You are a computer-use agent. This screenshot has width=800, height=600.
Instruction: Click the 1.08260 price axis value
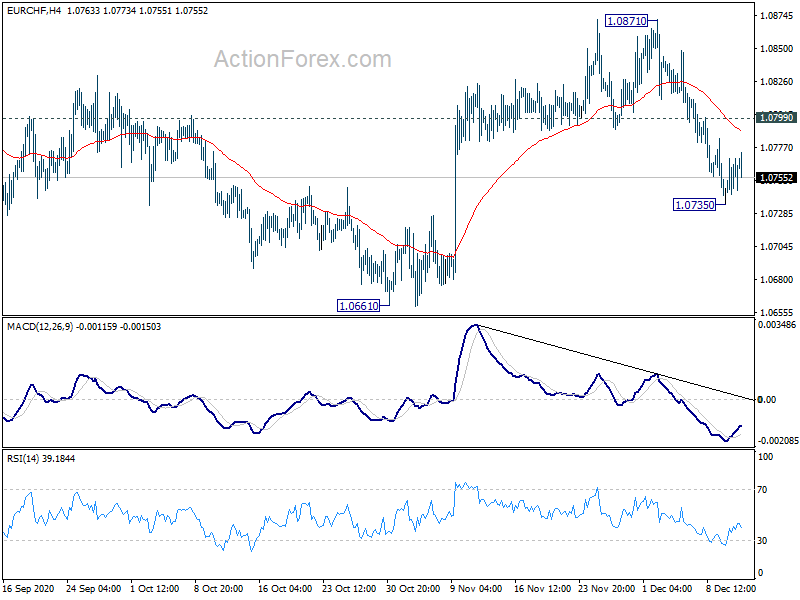[x=777, y=82]
